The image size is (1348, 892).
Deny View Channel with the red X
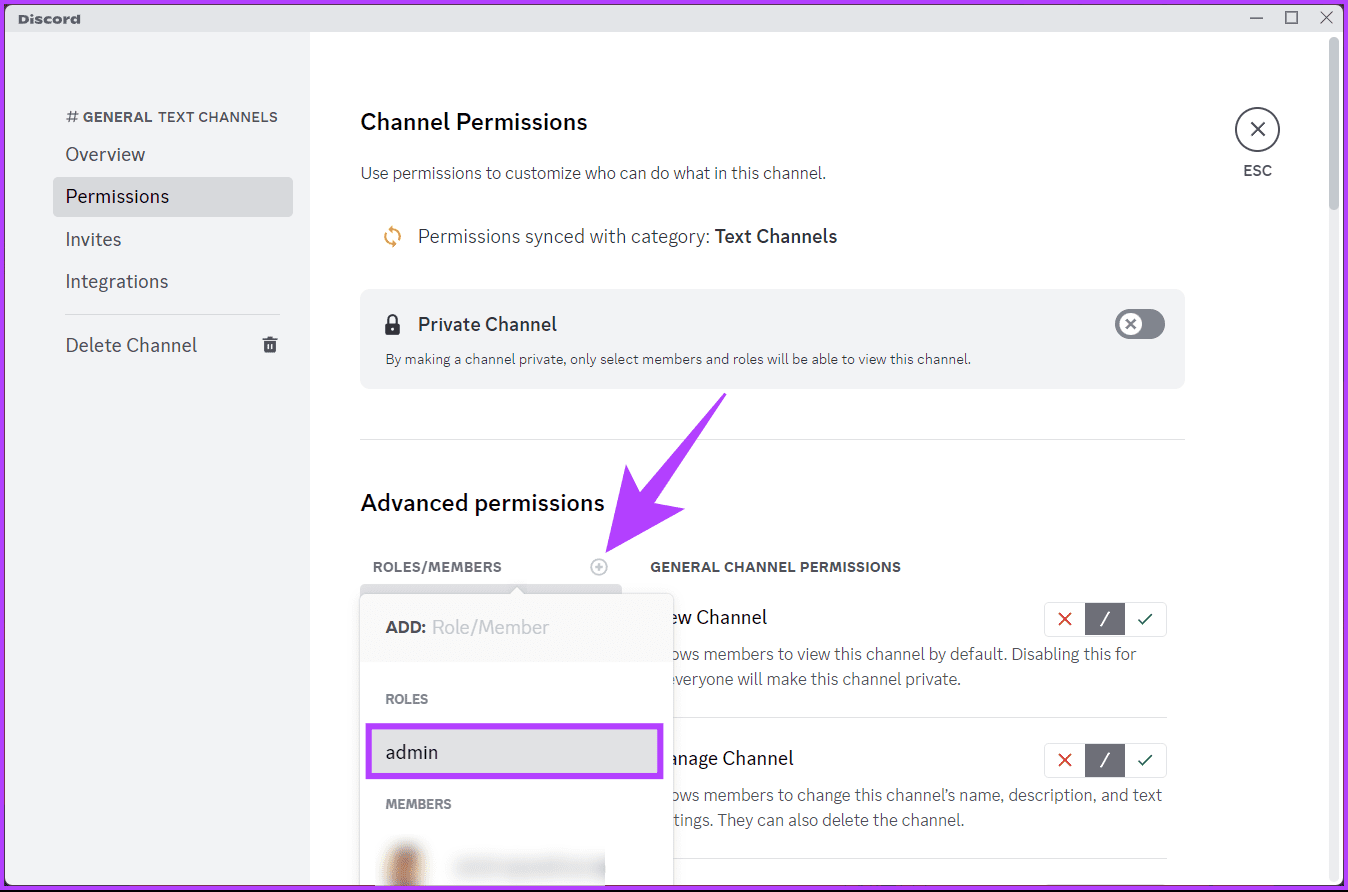(x=1064, y=619)
